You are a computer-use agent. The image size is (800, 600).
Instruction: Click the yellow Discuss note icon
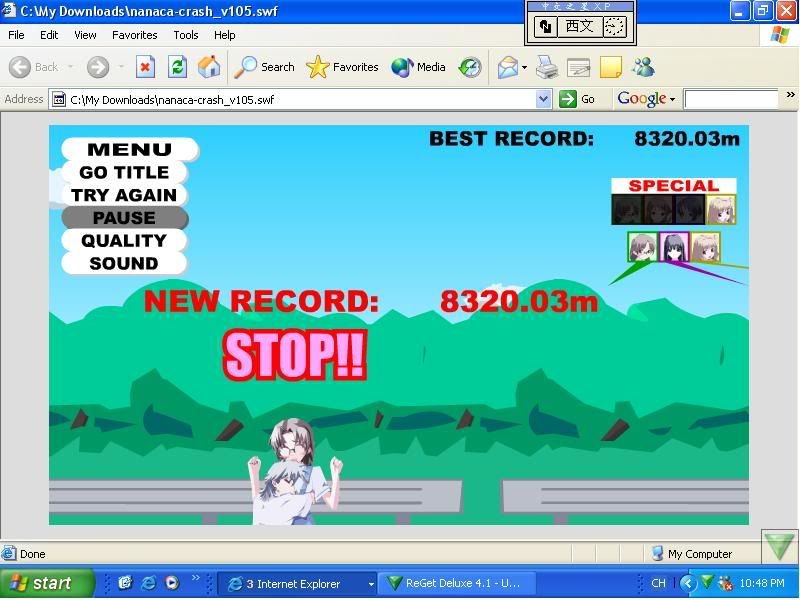coord(611,67)
